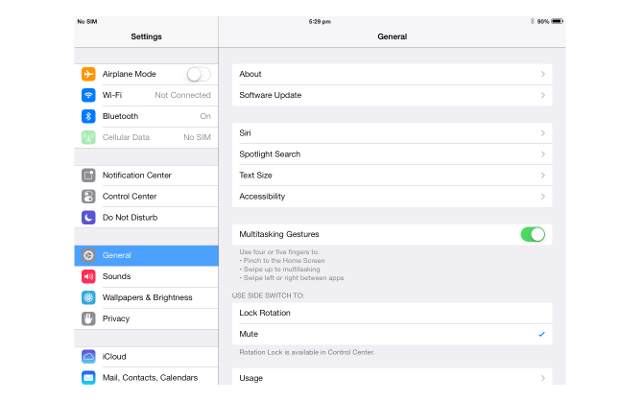Tap the green Cellular Data icon
Image resolution: width=620 pixels, height=400 pixels.
88,137
